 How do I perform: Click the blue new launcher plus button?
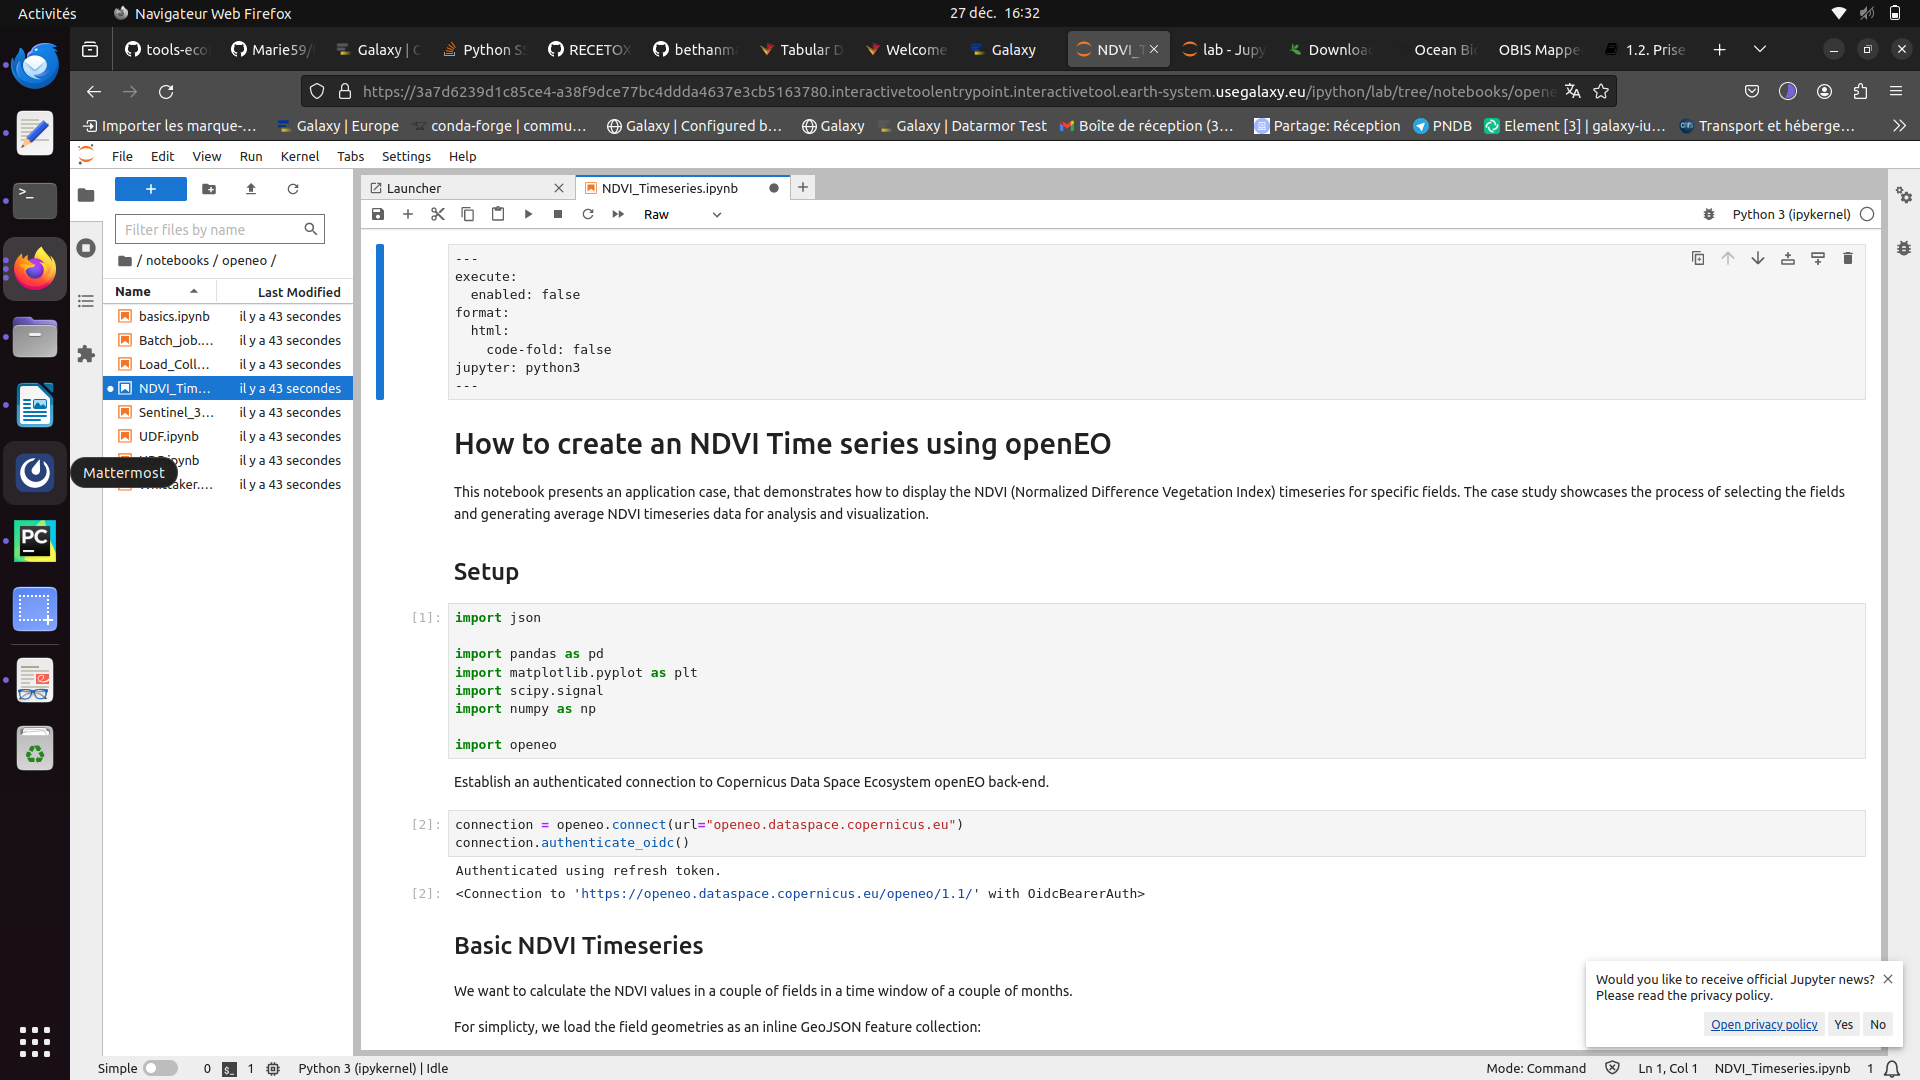pos(151,189)
